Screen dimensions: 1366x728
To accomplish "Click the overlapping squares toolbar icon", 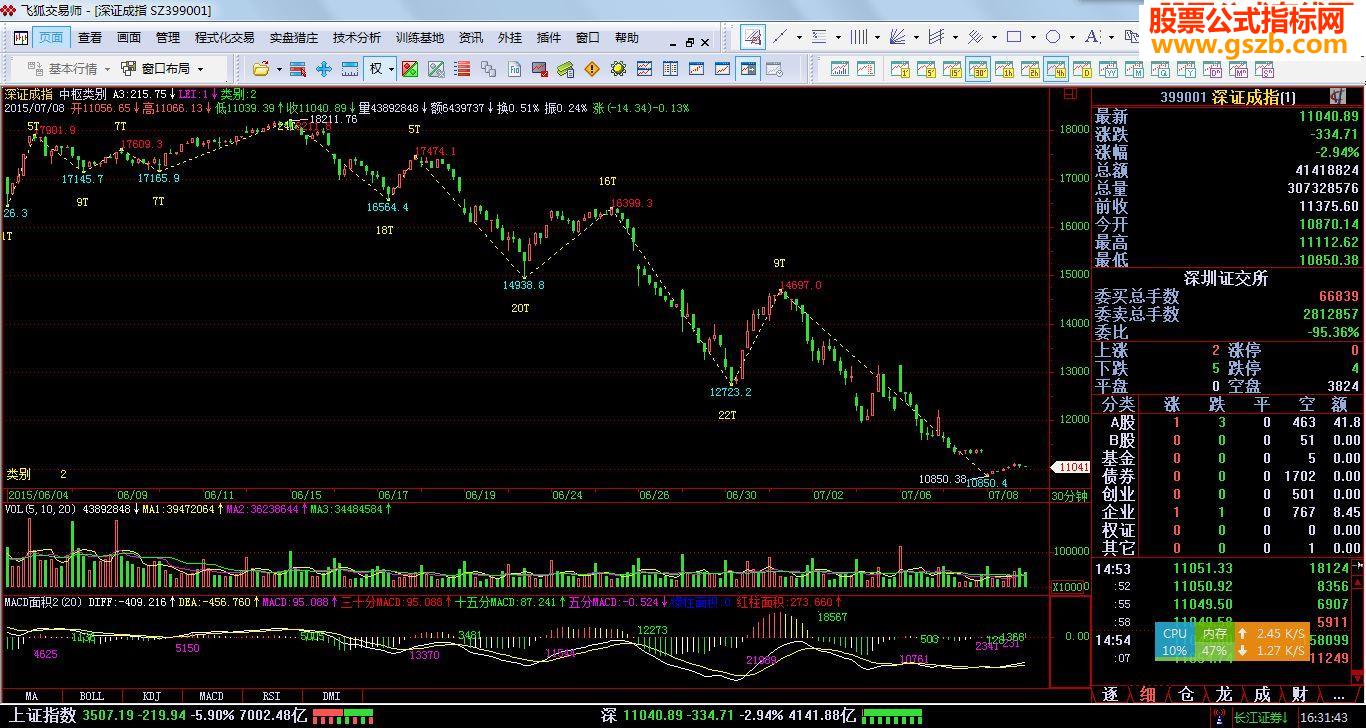I will [x=488, y=69].
